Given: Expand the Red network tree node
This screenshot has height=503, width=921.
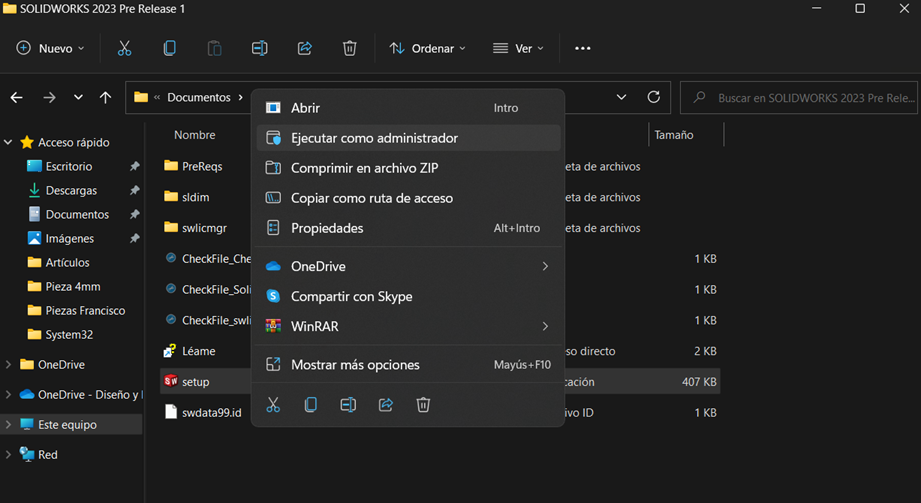Looking at the screenshot, I should pos(8,454).
